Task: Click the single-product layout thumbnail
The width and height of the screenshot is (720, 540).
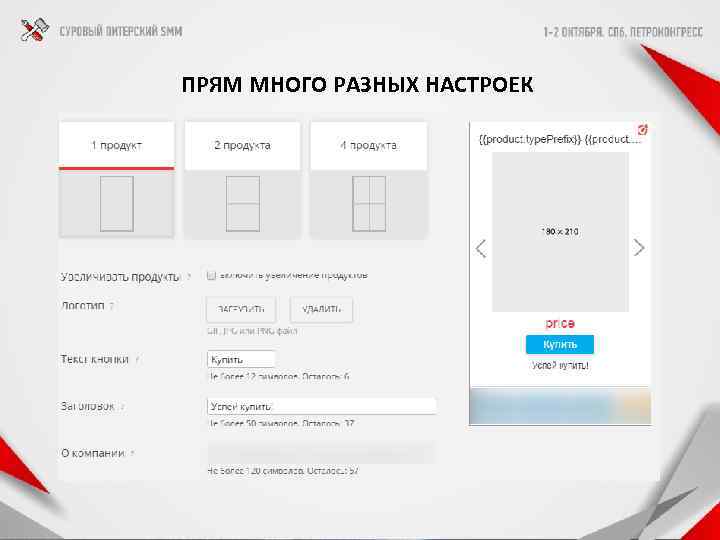Action: tap(117, 204)
